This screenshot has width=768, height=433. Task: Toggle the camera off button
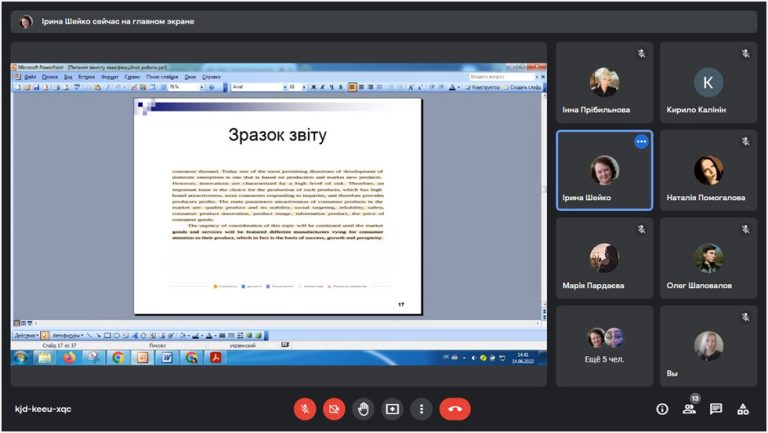(x=334, y=409)
